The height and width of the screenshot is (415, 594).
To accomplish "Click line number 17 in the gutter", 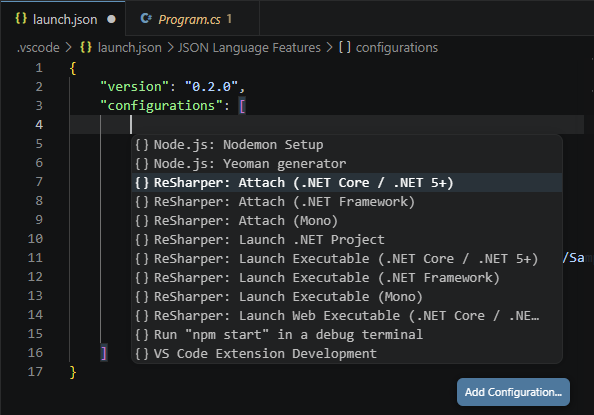I will 35,372.
